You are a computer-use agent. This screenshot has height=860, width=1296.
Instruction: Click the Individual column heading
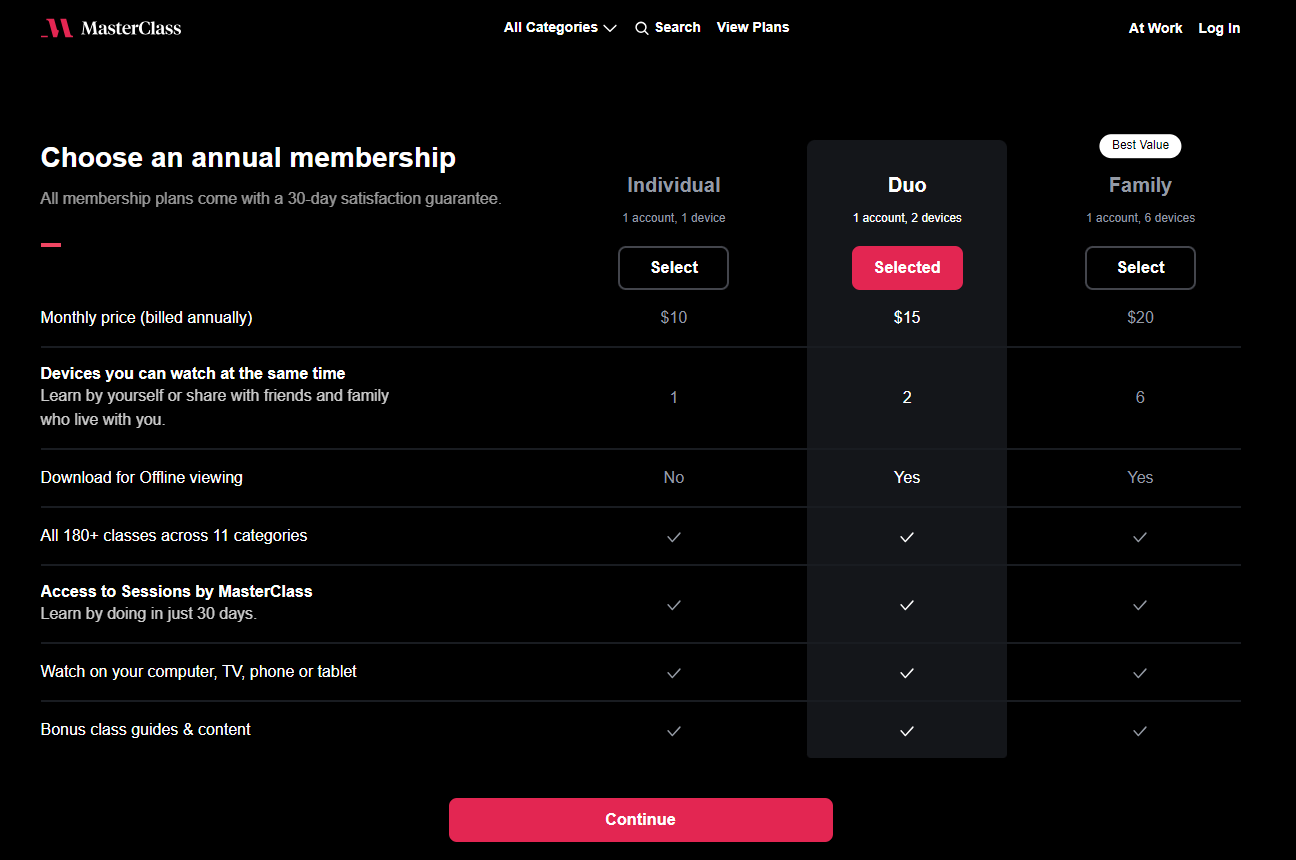pos(673,185)
